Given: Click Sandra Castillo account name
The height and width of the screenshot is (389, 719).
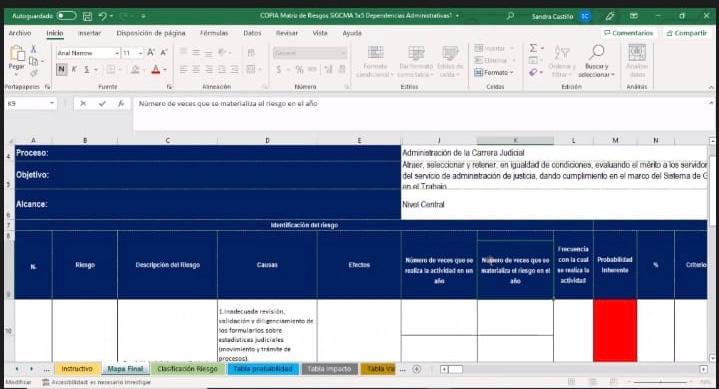Looking at the screenshot, I should click(x=552, y=17).
